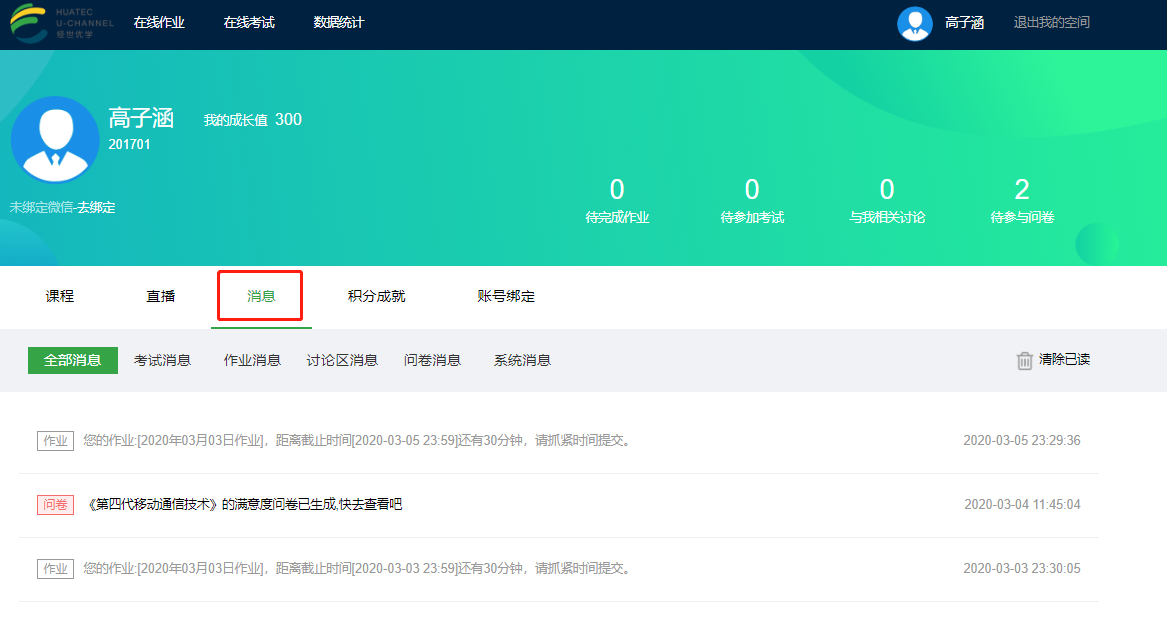Click the 待参与问卷 count of 2

pos(1021,190)
